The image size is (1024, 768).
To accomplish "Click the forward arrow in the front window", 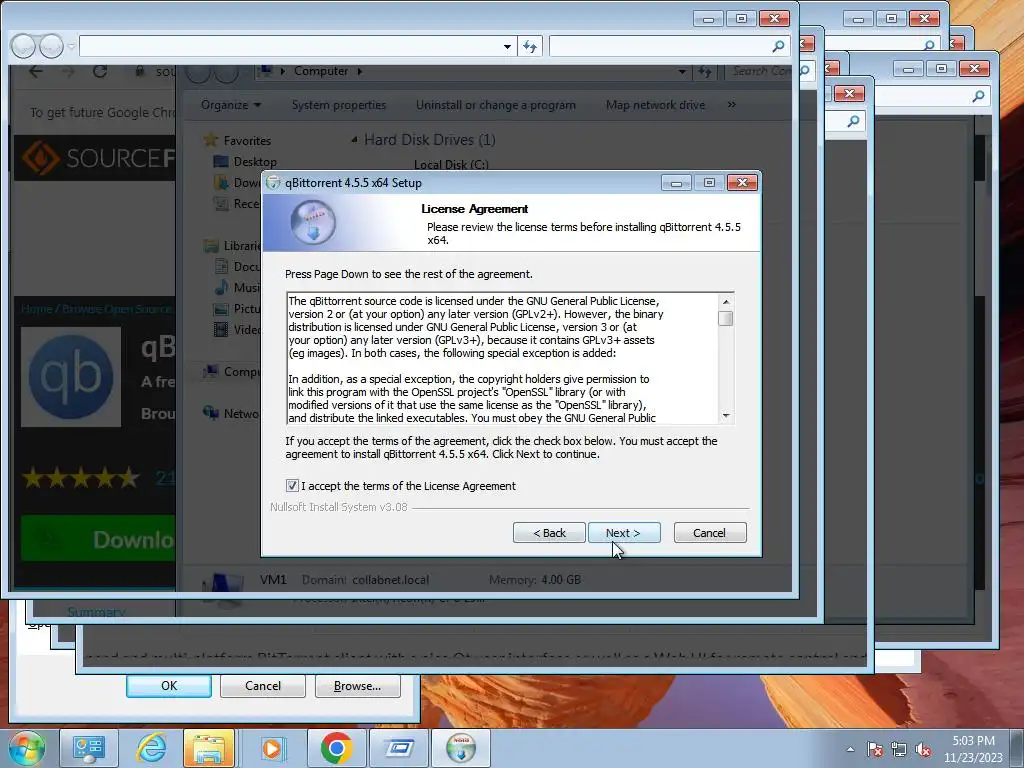I will (x=51, y=46).
